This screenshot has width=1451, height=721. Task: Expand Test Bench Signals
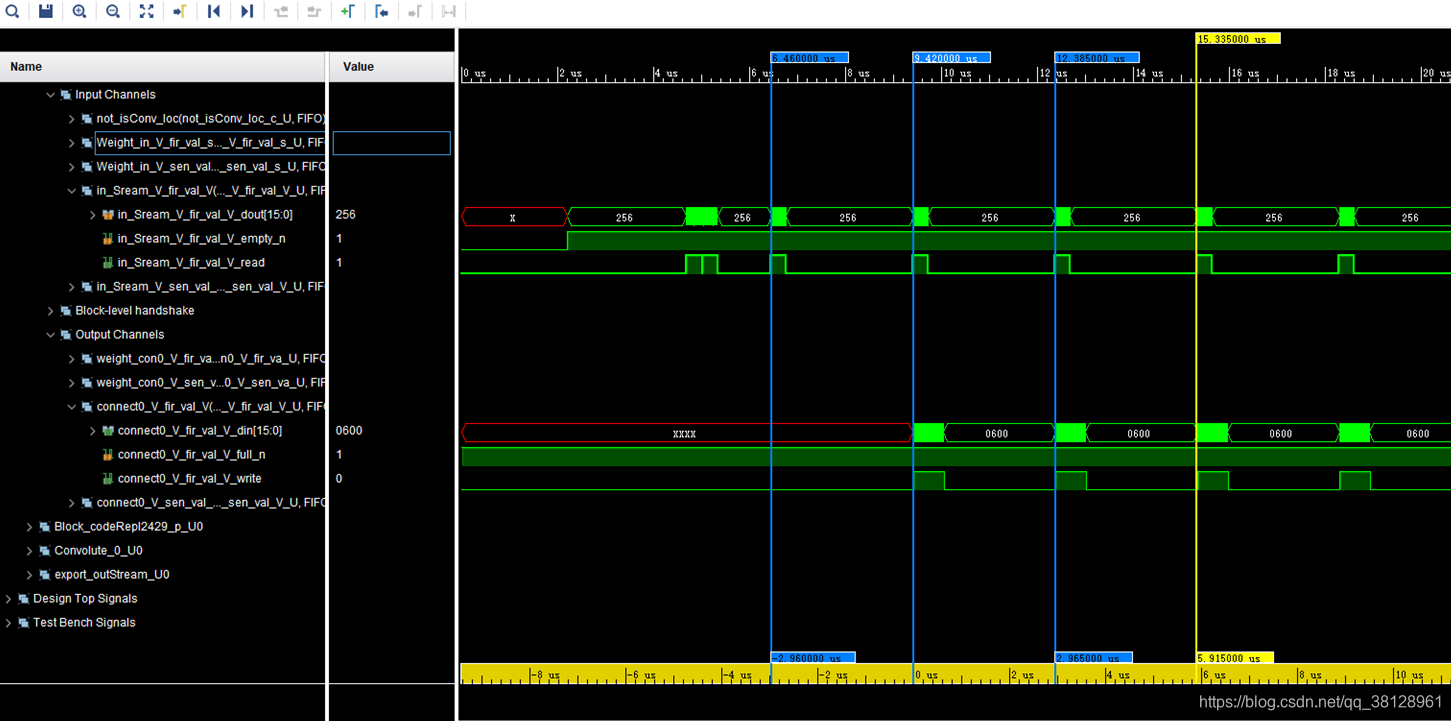coord(8,623)
